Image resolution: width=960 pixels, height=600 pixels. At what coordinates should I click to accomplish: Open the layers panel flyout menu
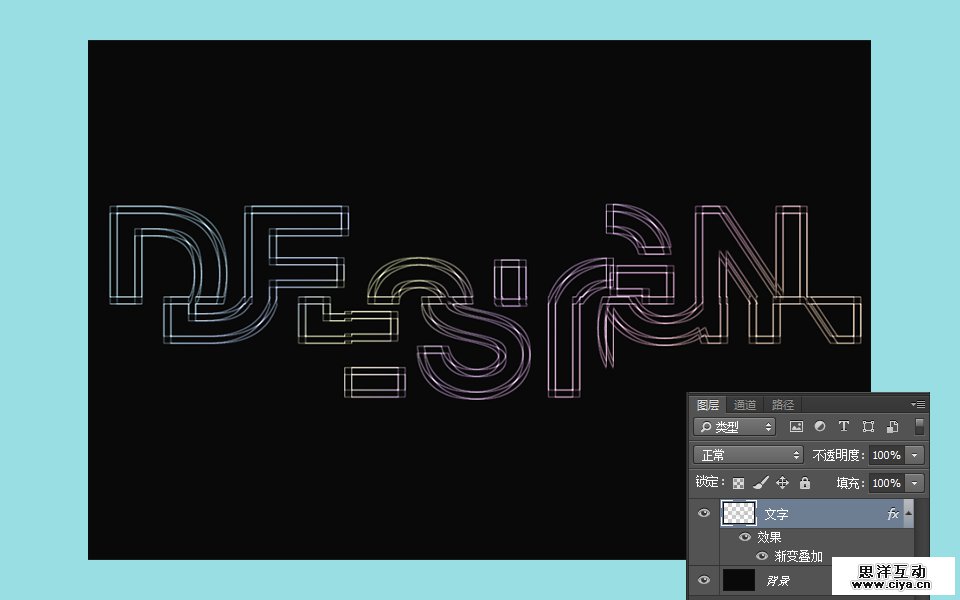tap(918, 404)
